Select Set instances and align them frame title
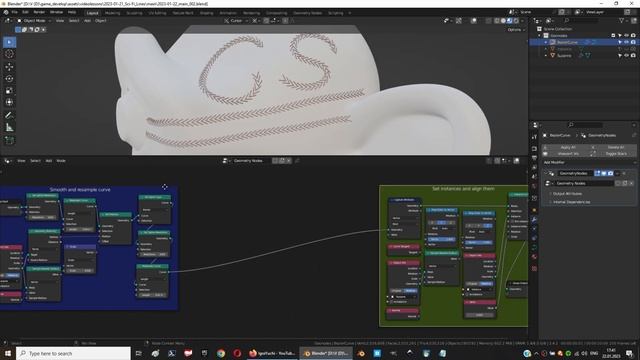The width and height of the screenshot is (640, 360). pyautogui.click(x=463, y=189)
